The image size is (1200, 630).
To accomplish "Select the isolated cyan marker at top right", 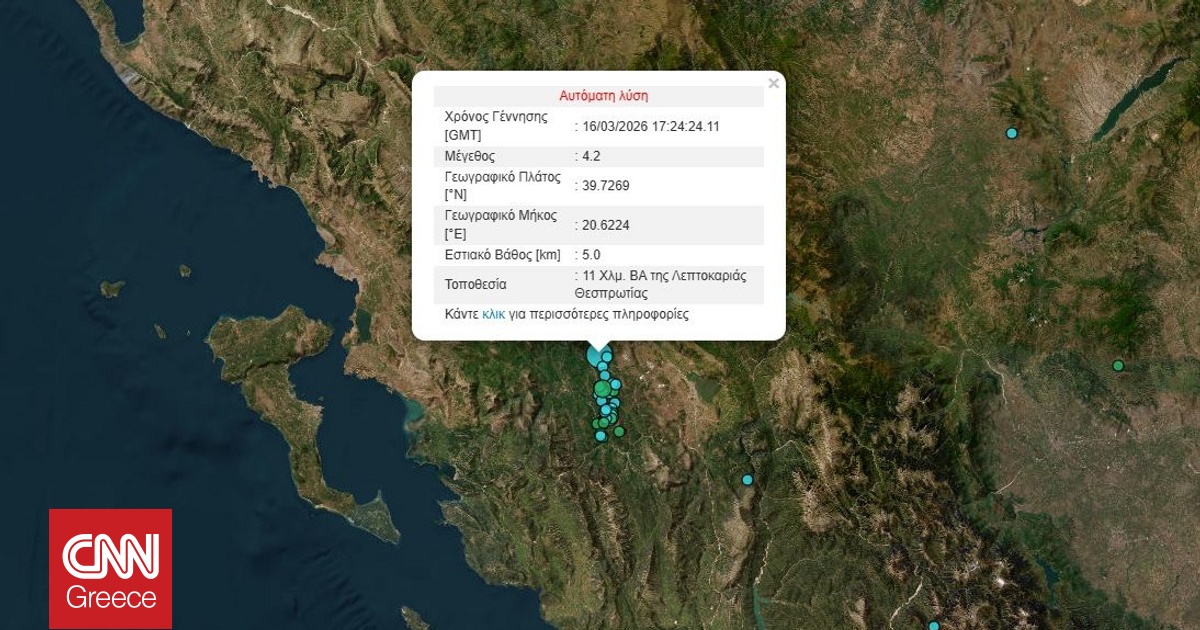I will tap(1010, 131).
